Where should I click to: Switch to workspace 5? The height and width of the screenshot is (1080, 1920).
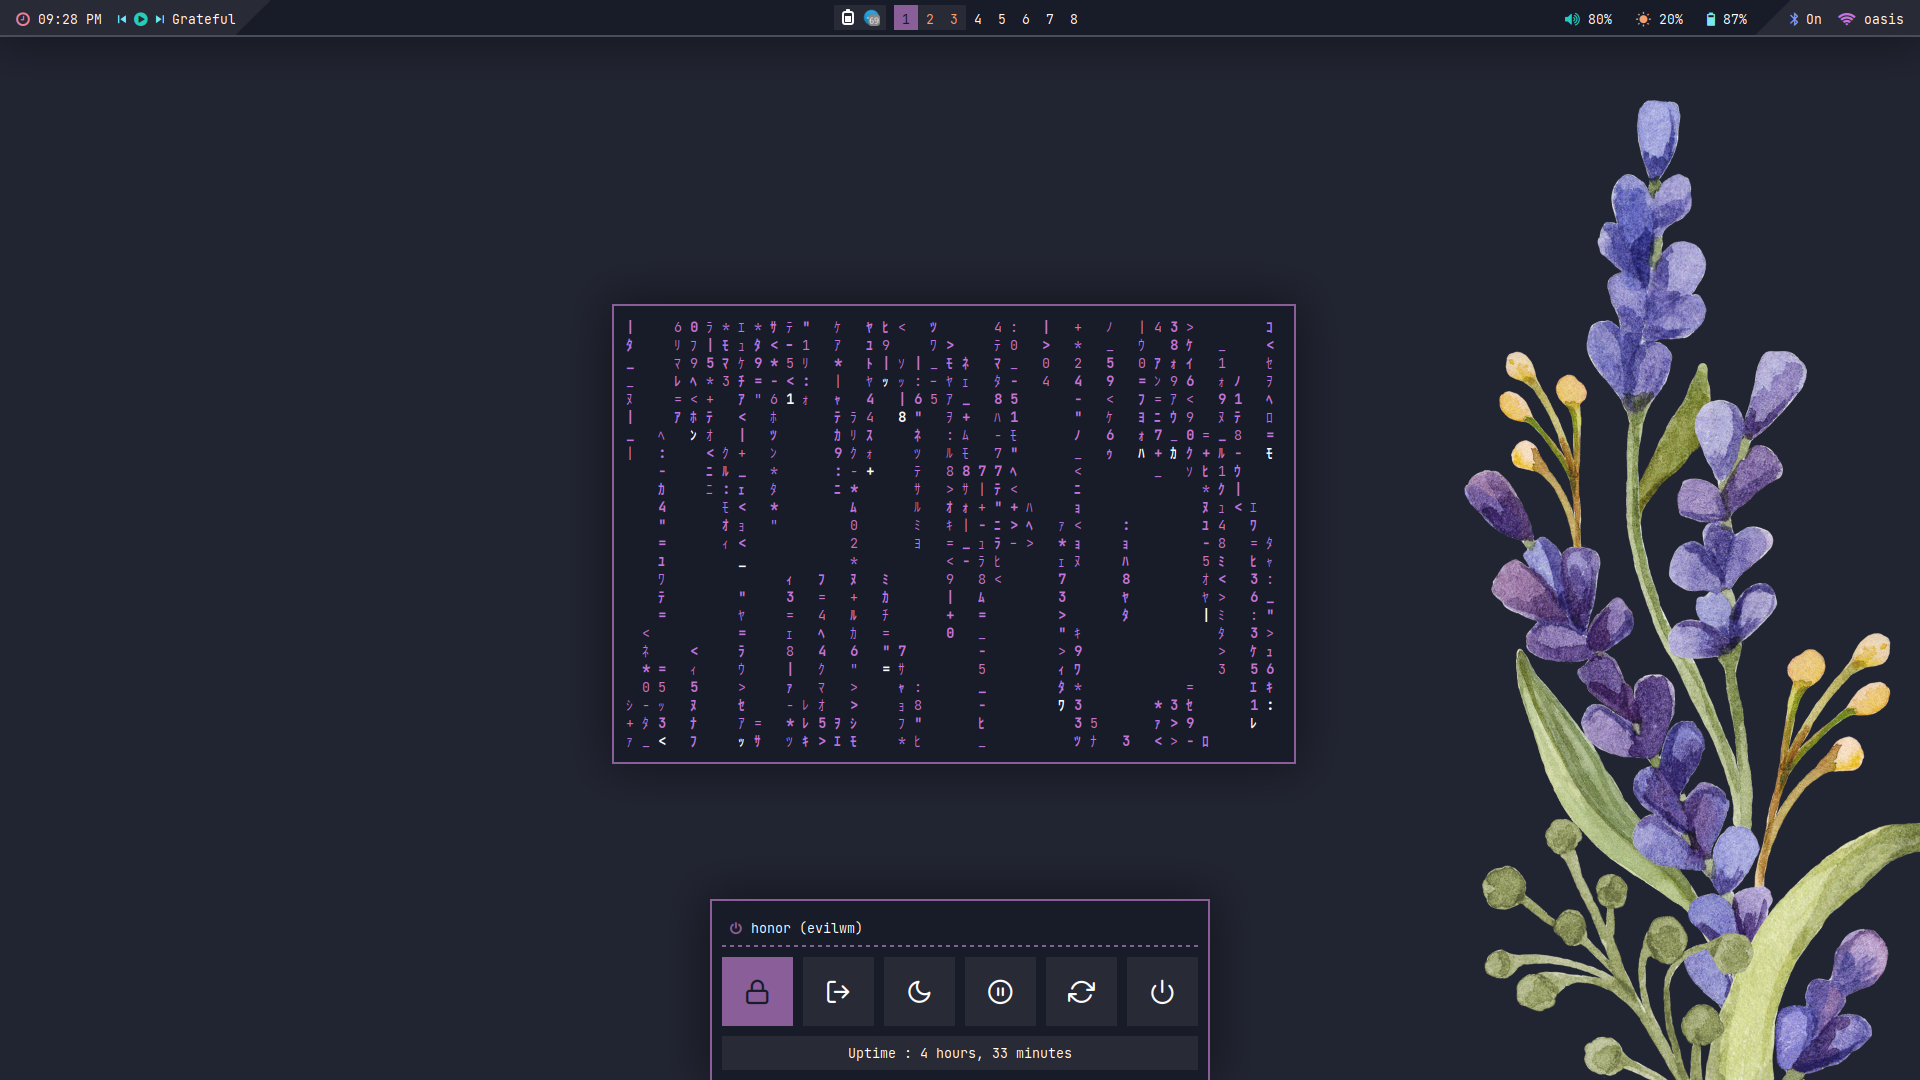pos(1002,19)
